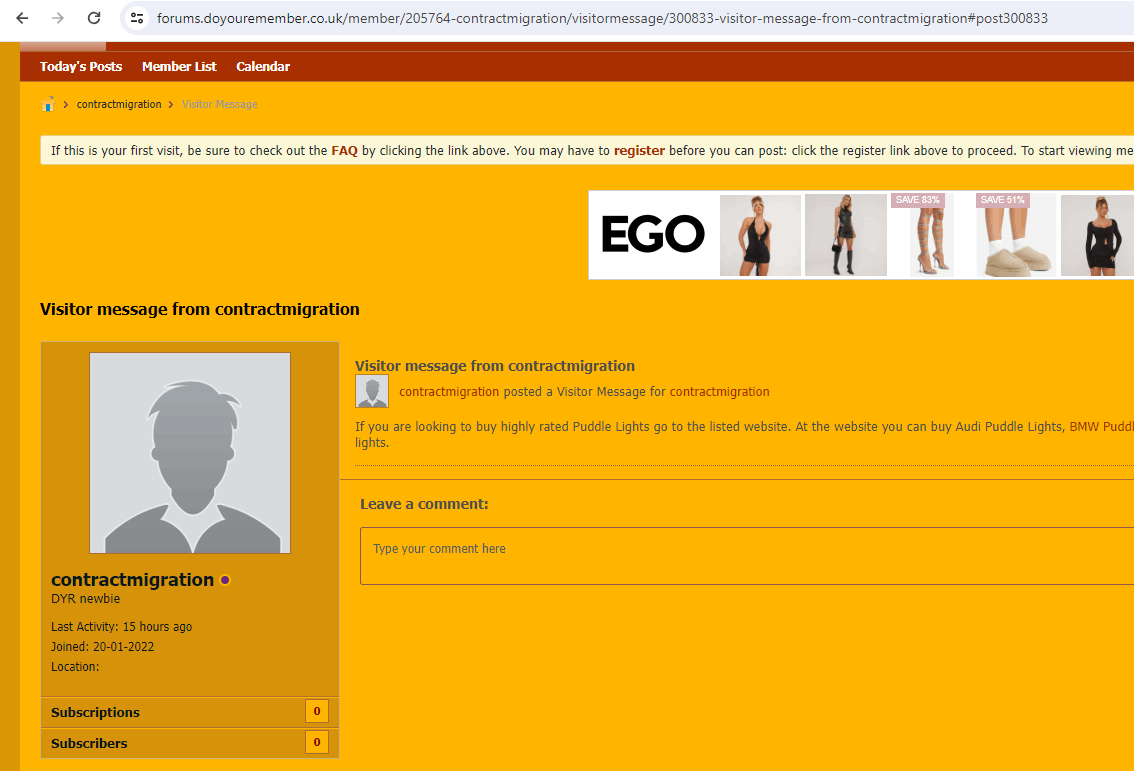1134x771 pixels.
Task: Open poster contractmigration link in message
Action: point(449,392)
